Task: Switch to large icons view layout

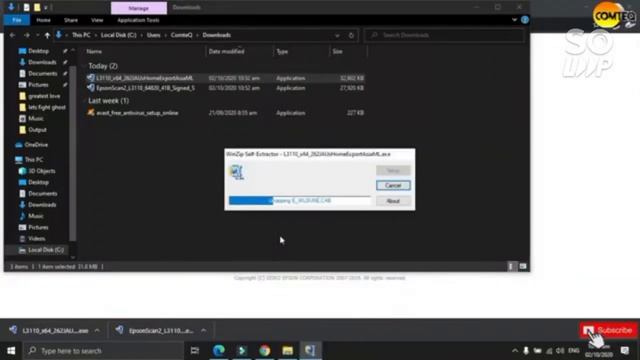Action: 522,267
